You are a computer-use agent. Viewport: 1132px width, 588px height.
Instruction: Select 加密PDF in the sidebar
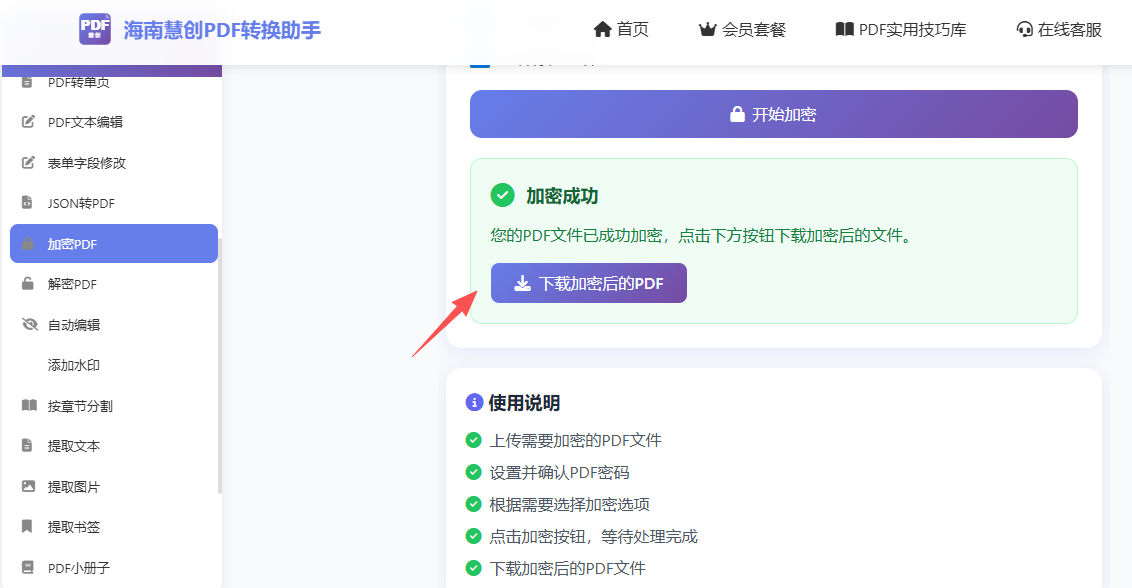pyautogui.click(x=114, y=243)
